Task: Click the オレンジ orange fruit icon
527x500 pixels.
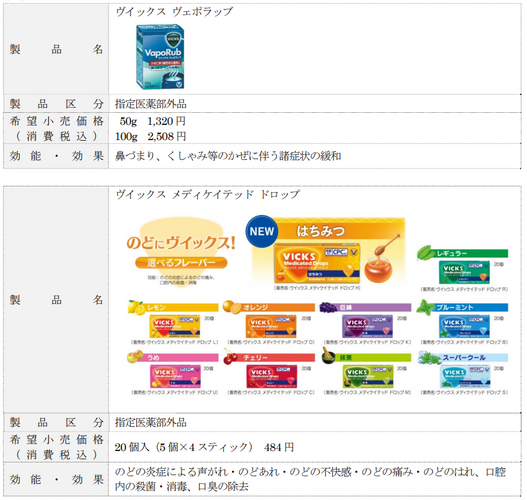Action: pyautogui.click(x=232, y=307)
